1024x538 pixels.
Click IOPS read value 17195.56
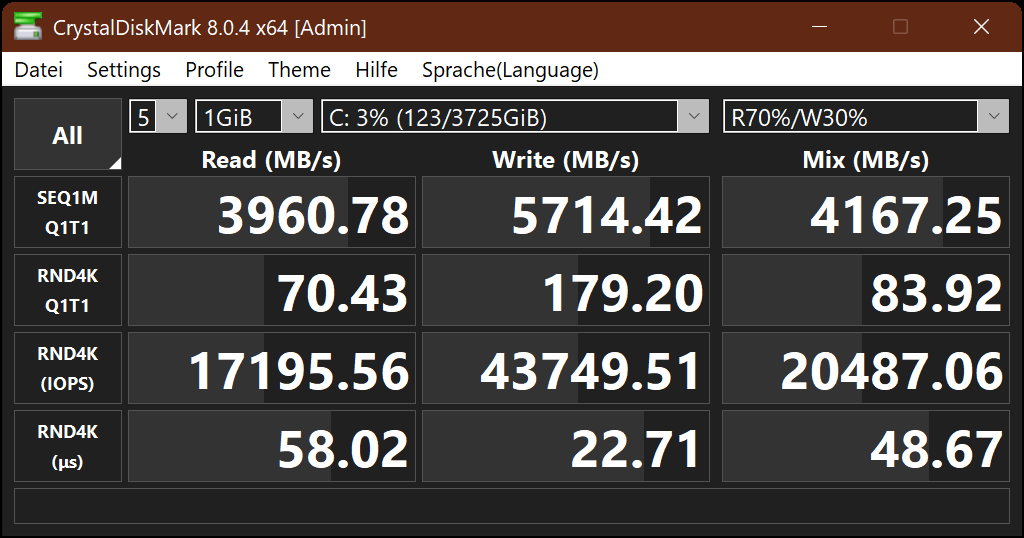(272, 368)
